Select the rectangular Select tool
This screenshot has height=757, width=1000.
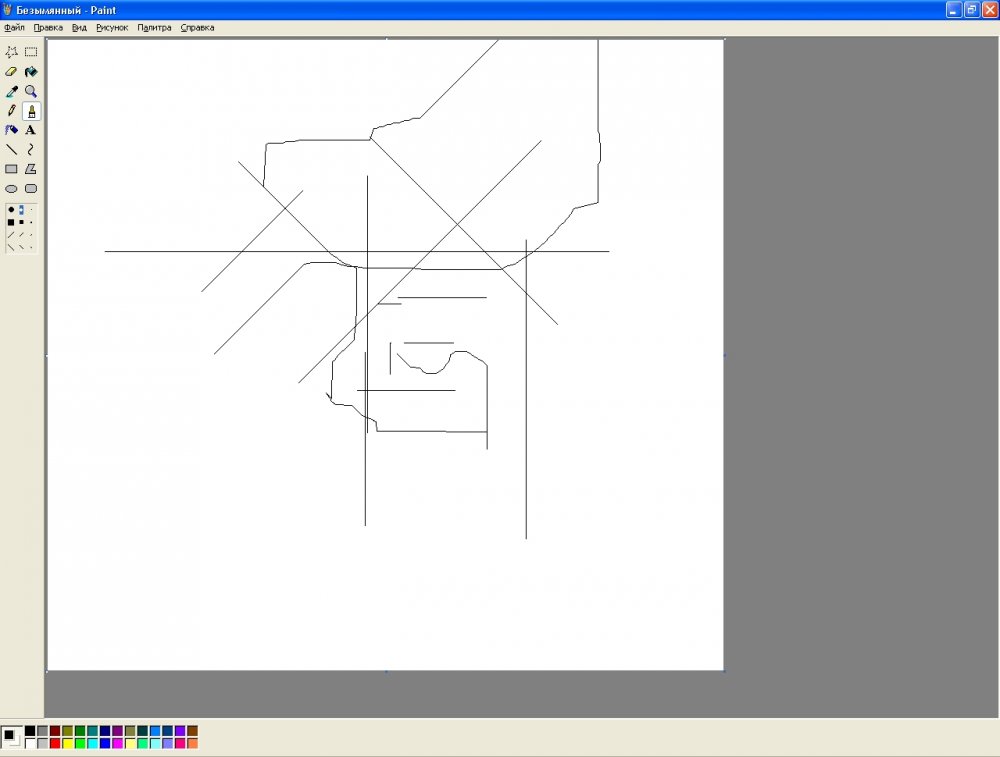(x=31, y=52)
